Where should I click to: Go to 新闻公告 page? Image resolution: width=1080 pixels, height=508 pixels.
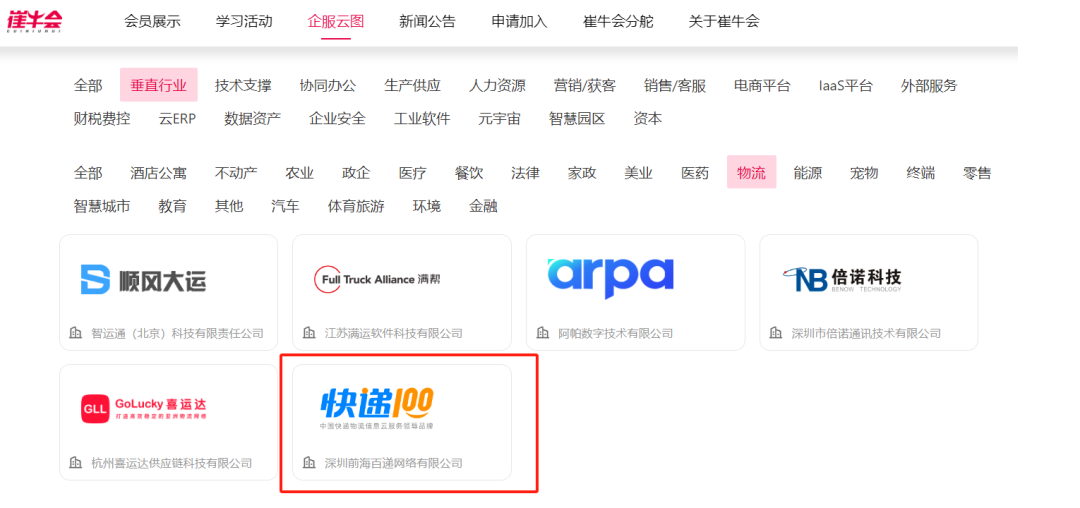click(427, 21)
